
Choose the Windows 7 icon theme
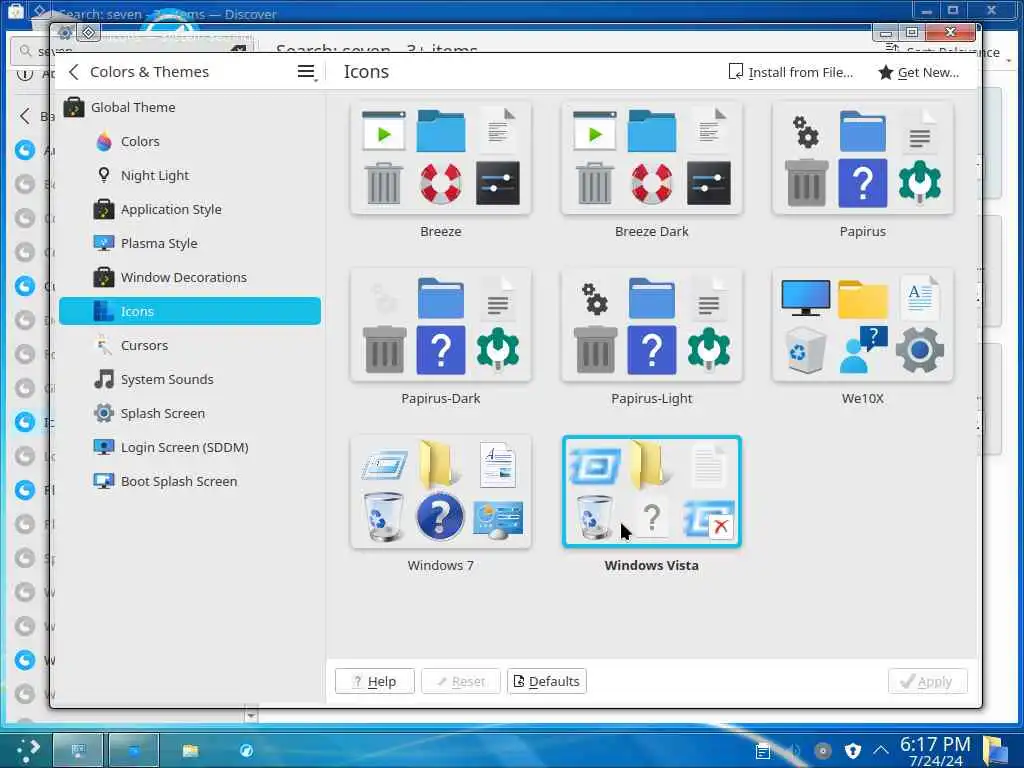(x=441, y=492)
